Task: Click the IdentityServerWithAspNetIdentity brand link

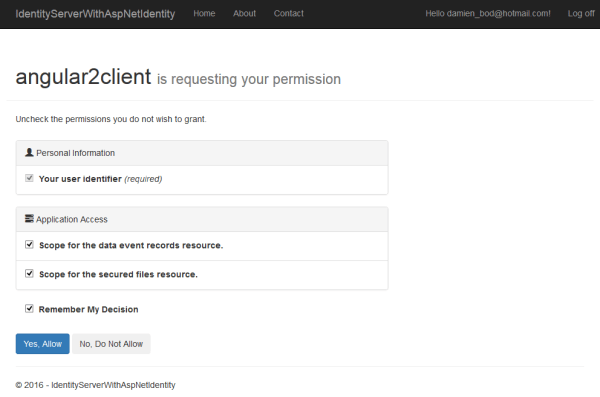Action: click(95, 14)
